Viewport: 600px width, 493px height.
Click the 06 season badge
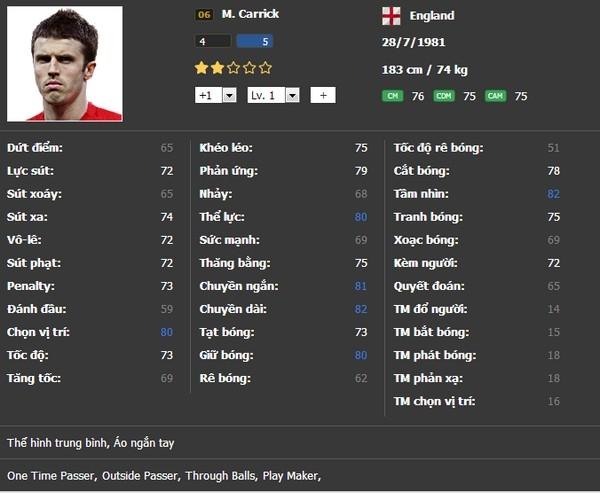(x=203, y=14)
